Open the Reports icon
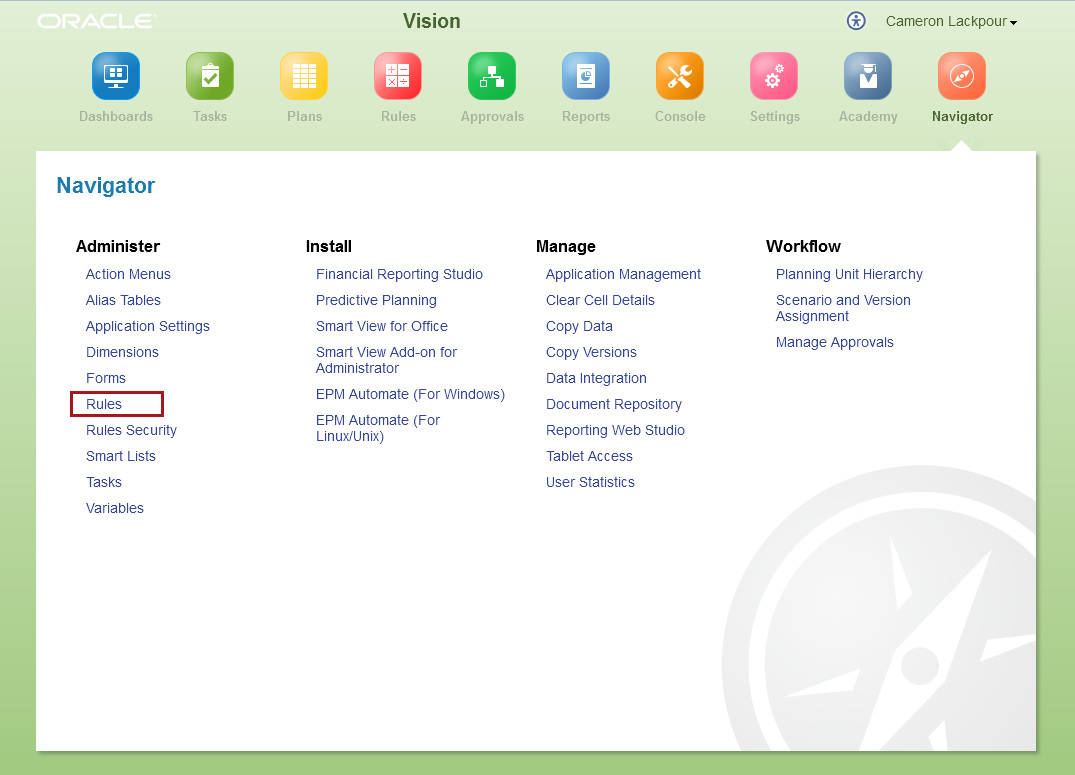 click(x=585, y=76)
